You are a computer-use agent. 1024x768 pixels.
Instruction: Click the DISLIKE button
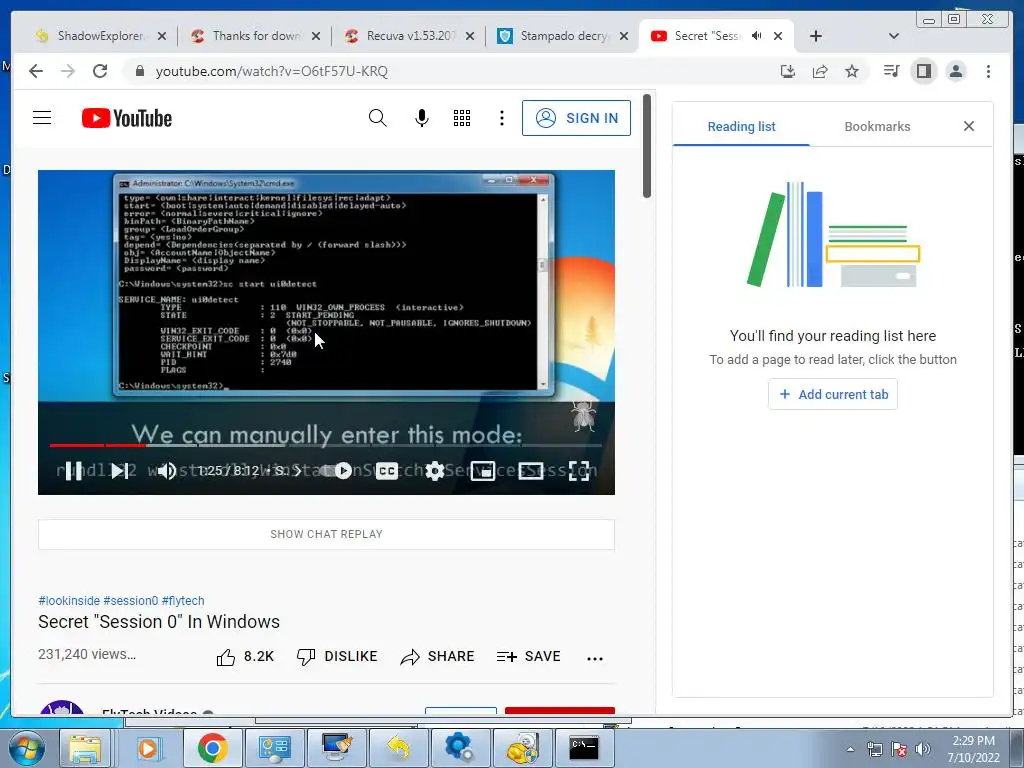coord(337,656)
